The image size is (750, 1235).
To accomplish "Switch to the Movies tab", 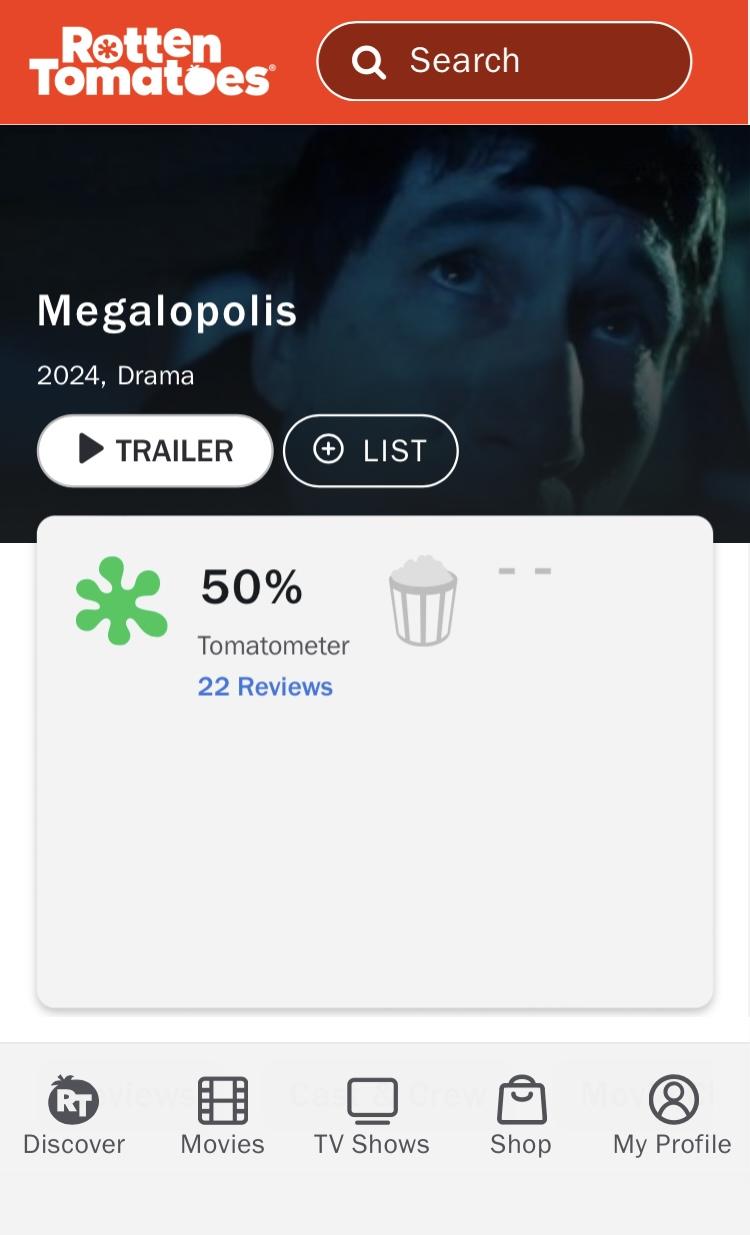I will 222,1116.
